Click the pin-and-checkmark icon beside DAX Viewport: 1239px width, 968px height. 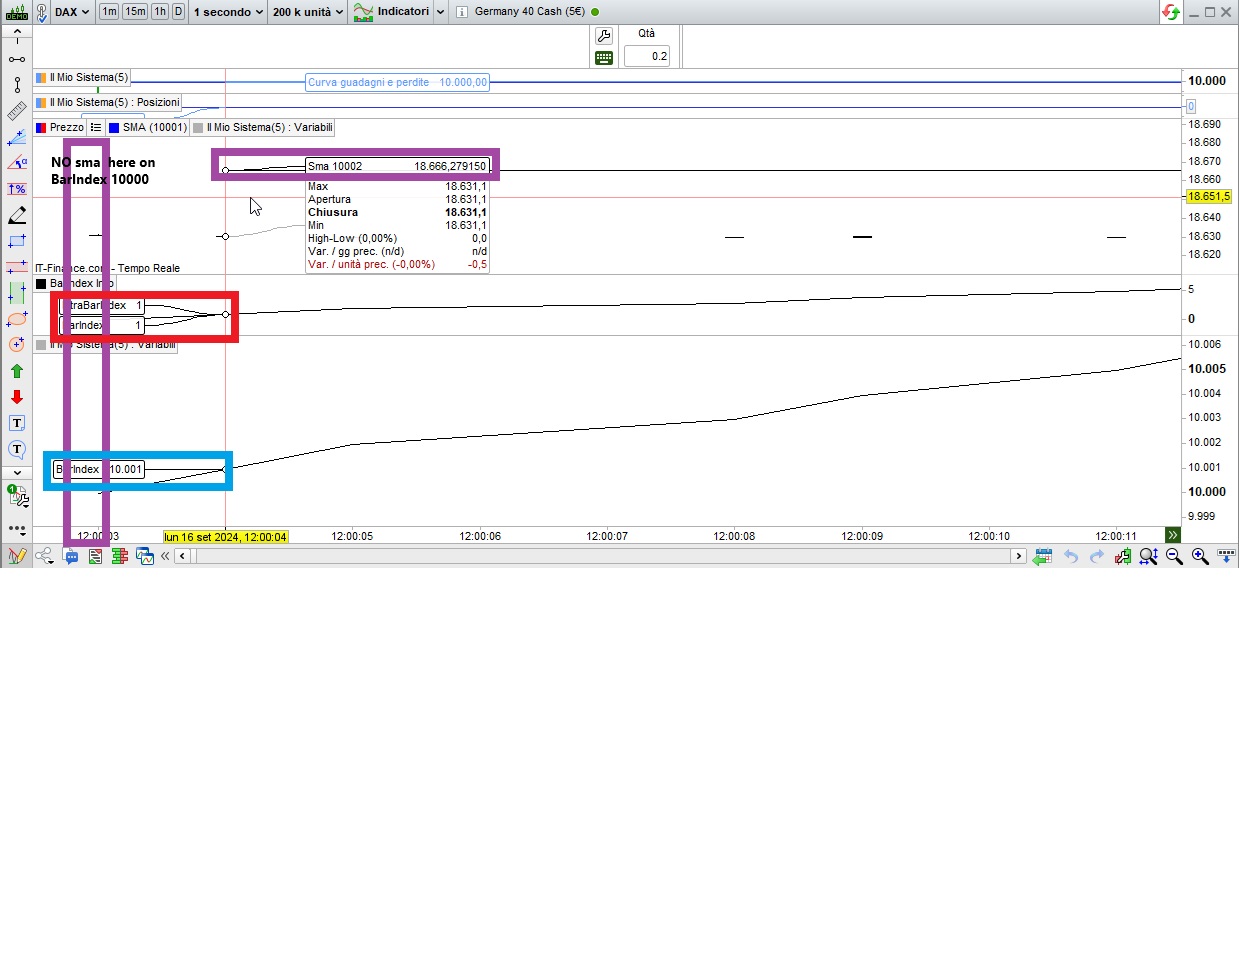point(42,12)
